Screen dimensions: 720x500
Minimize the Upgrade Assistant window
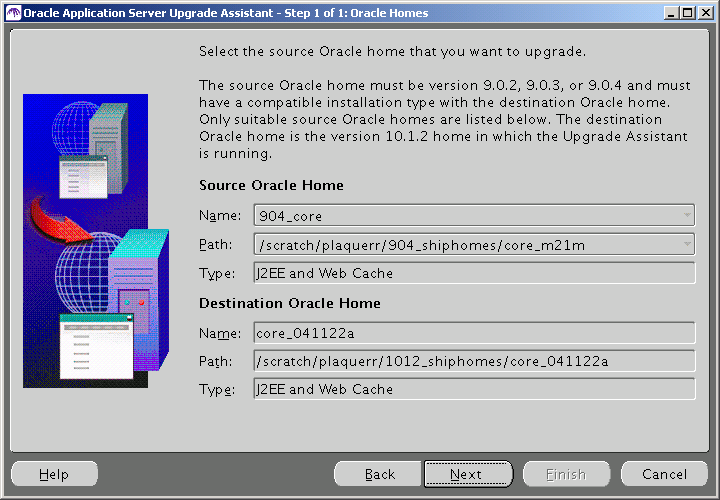tap(671, 13)
